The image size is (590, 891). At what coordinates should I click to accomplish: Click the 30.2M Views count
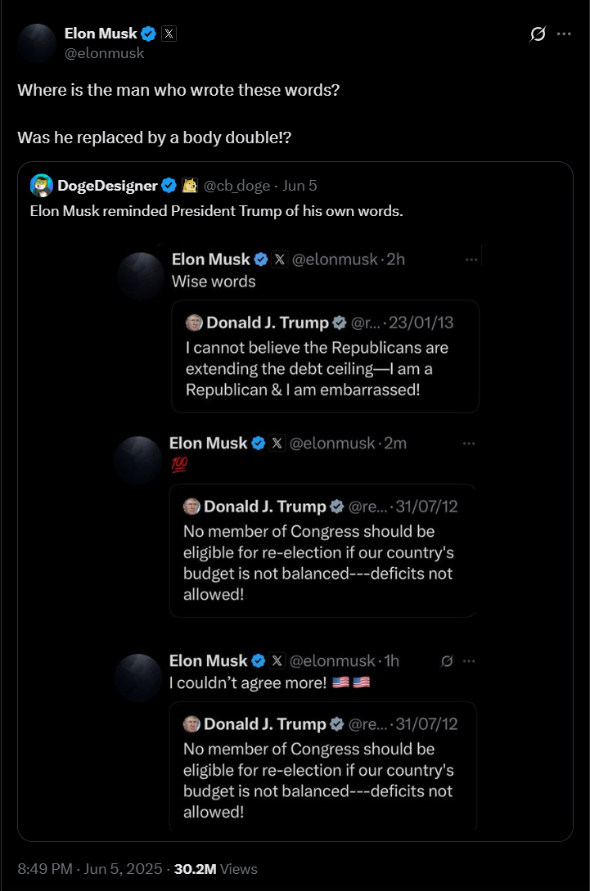(218, 869)
